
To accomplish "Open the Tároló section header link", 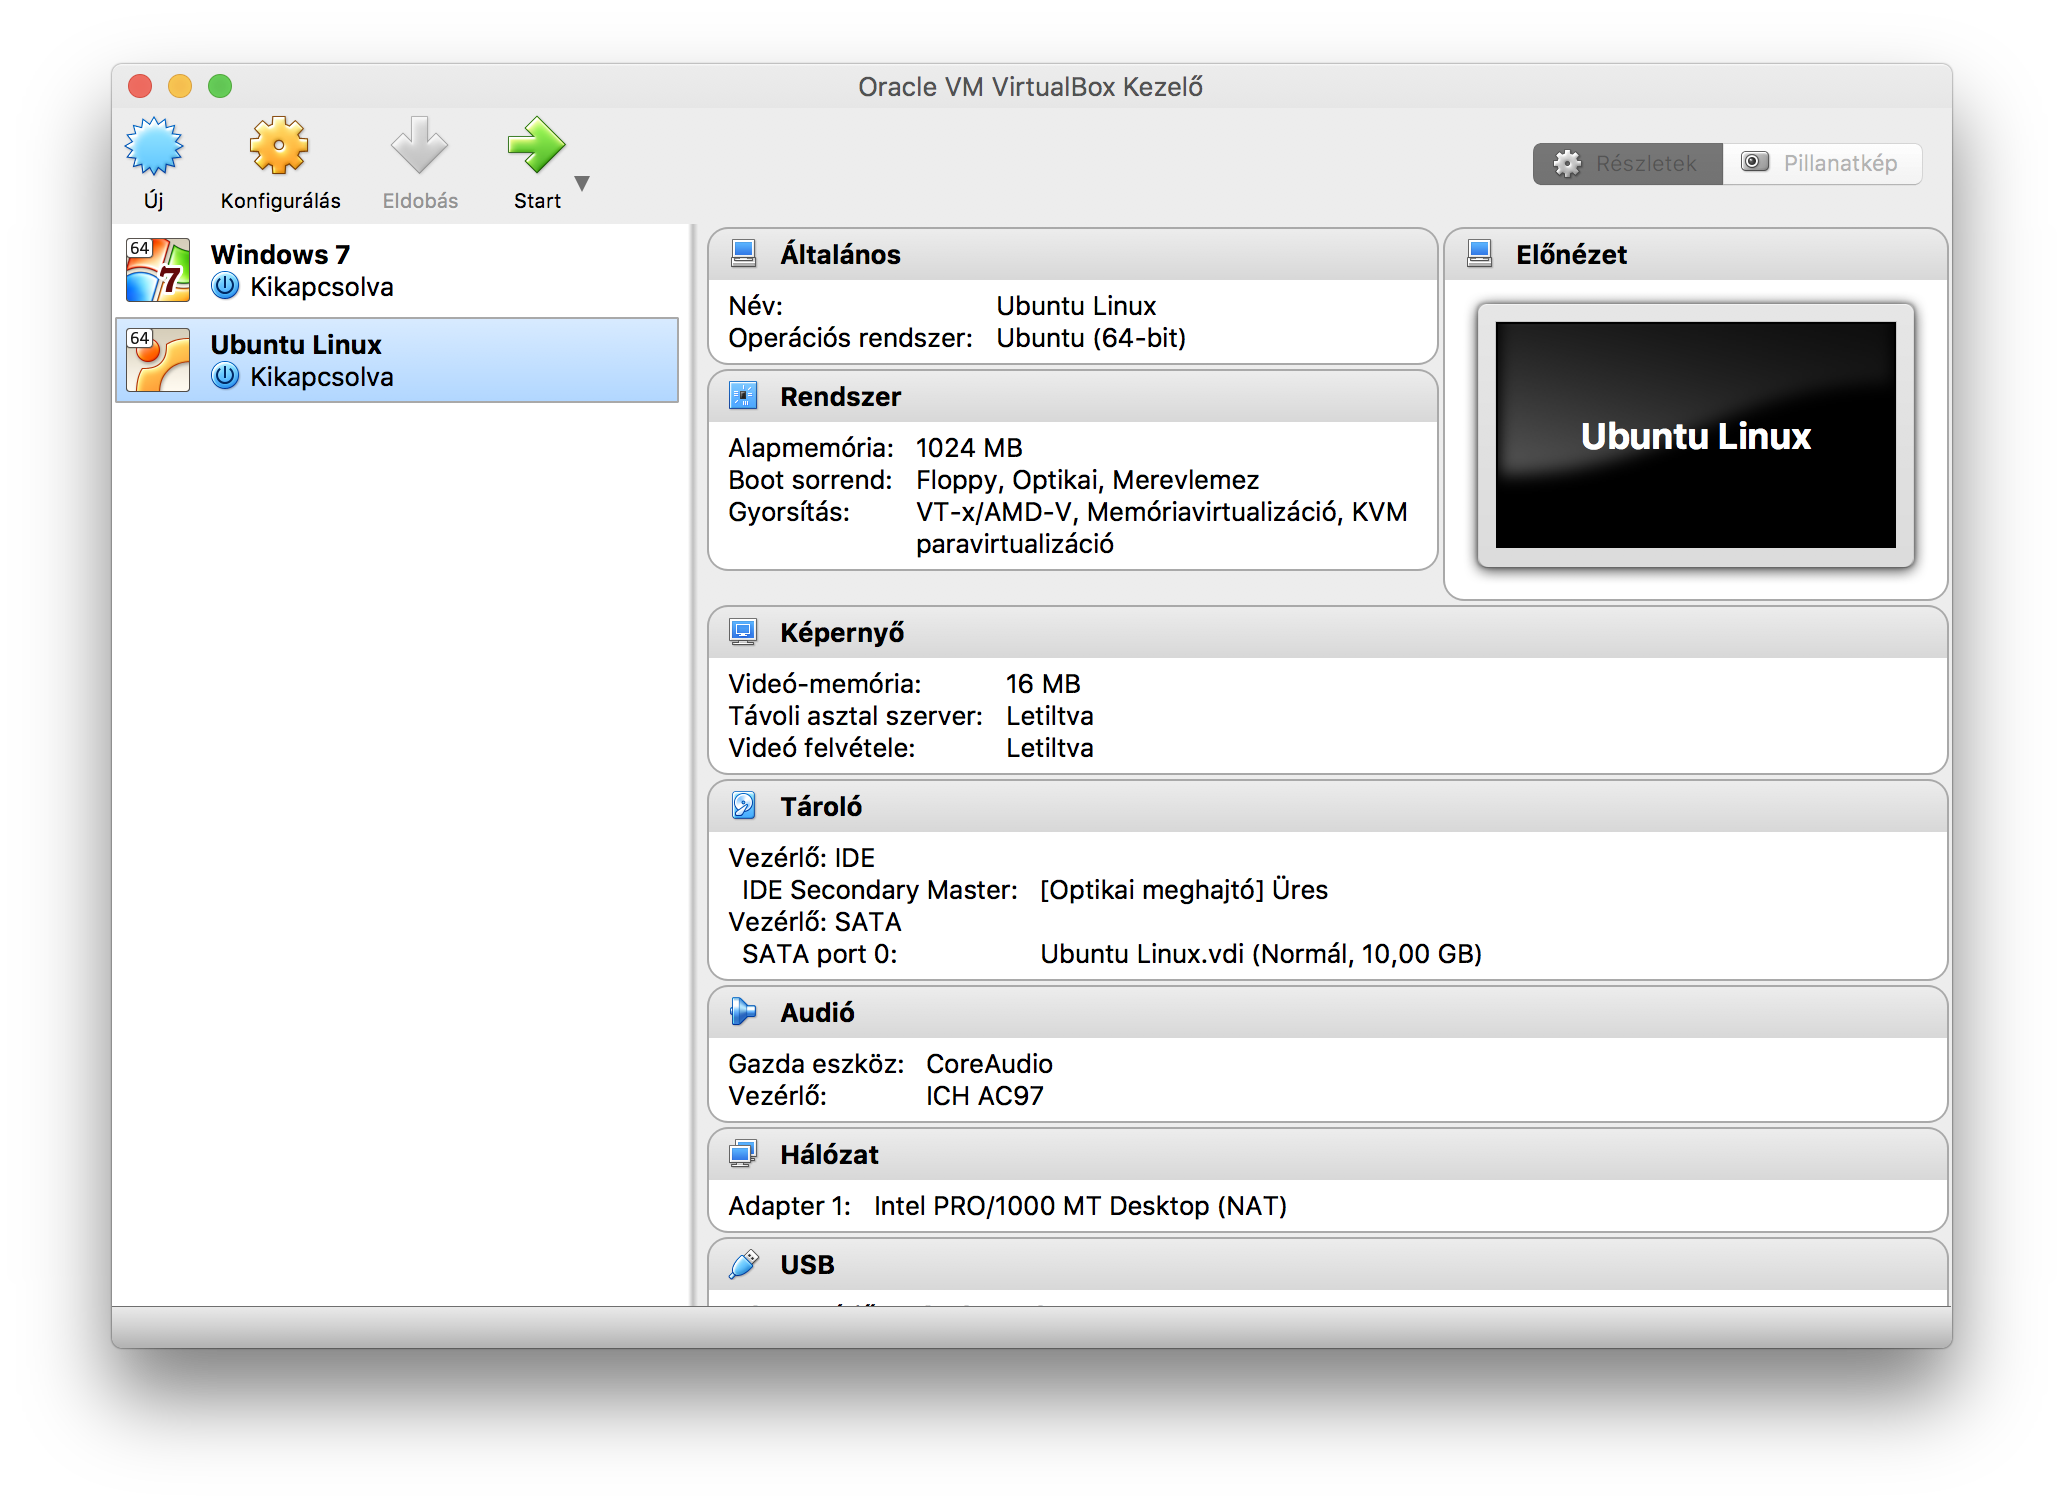I will point(821,807).
